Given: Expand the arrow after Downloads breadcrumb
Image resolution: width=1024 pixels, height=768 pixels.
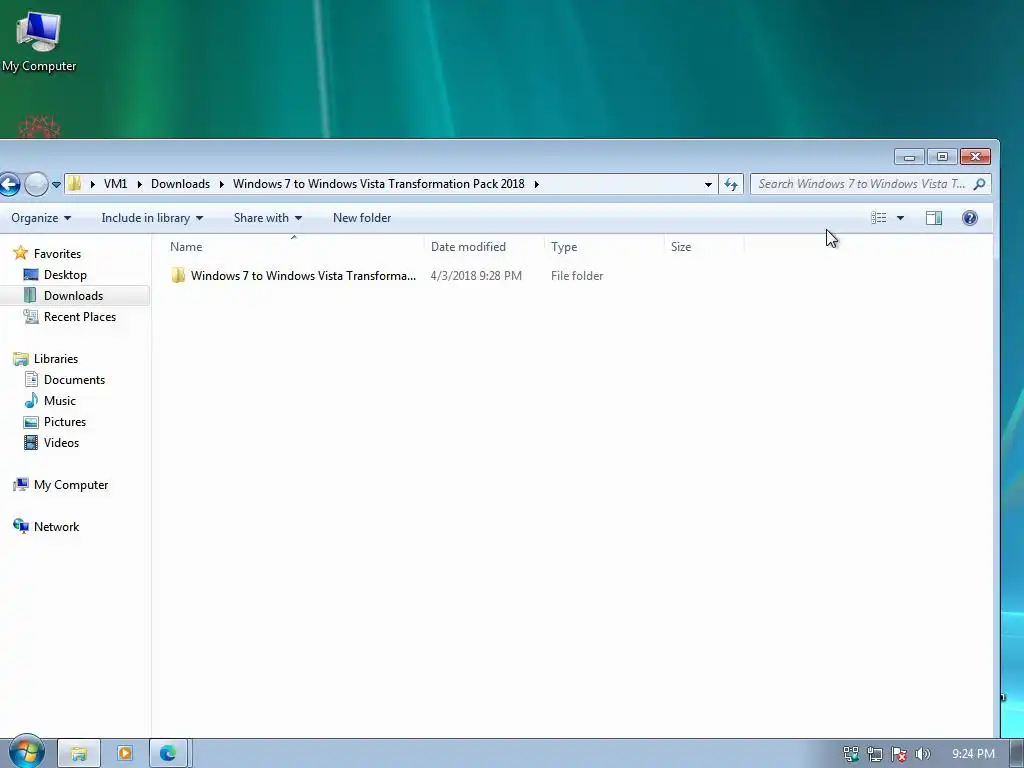Looking at the screenshot, I should (221, 184).
